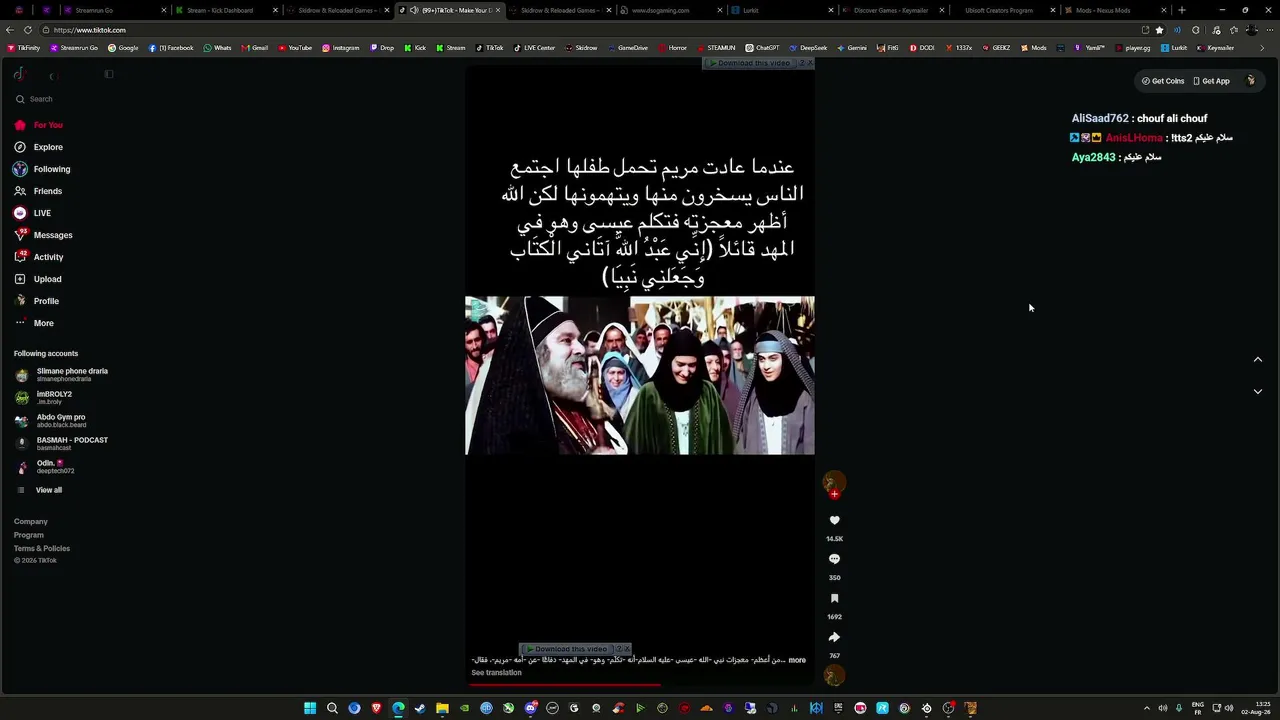Show hidden system tray icons
The image size is (1280, 720).
(x=1146, y=708)
